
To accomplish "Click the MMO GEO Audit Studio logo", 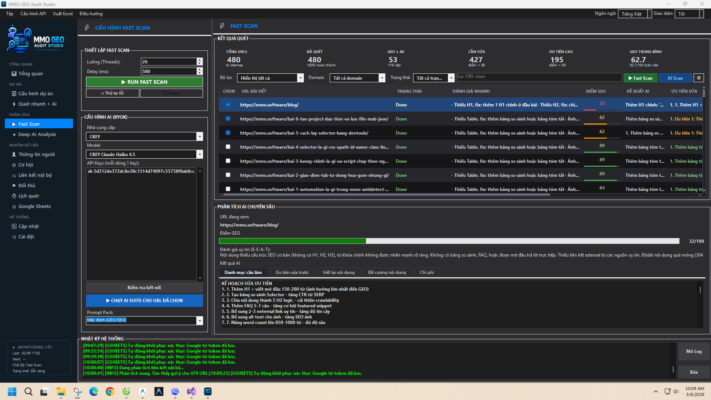I will pos(35,39).
